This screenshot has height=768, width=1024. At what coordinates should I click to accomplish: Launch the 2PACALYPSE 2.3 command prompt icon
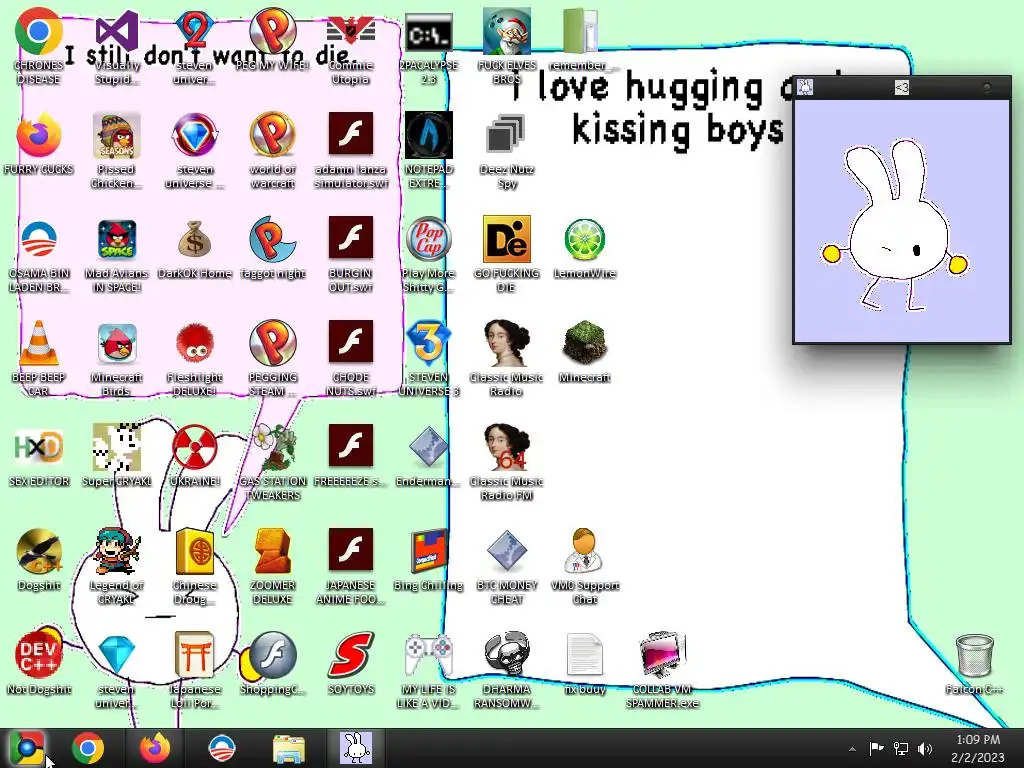point(428,33)
